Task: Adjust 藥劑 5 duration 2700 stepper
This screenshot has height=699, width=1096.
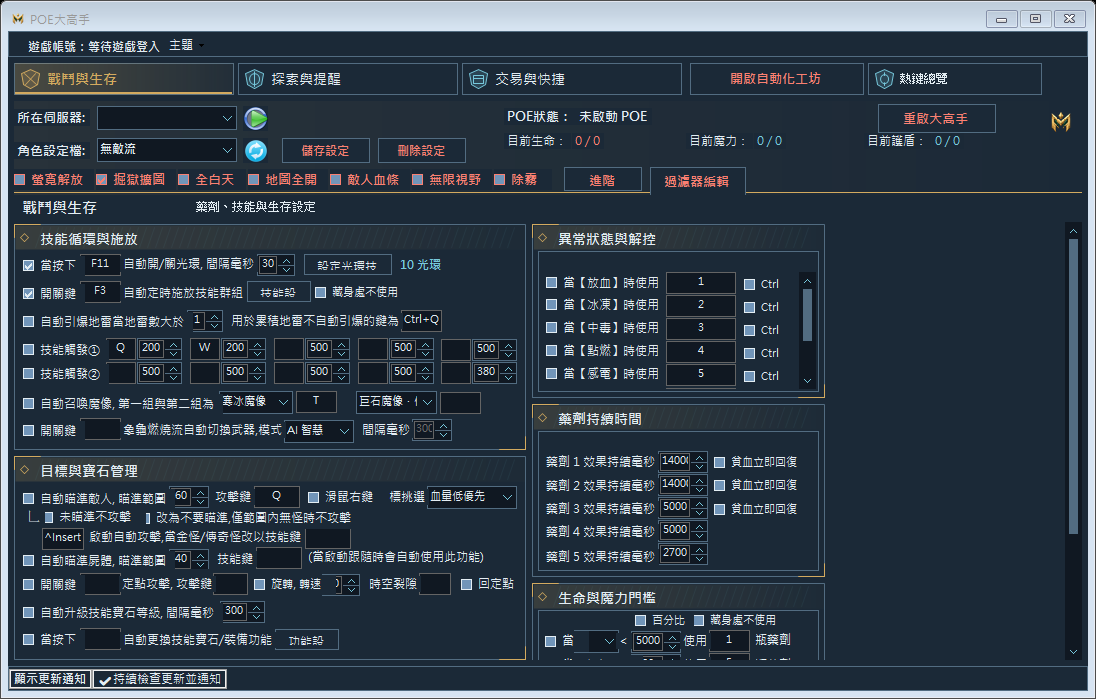Action: 700,554
